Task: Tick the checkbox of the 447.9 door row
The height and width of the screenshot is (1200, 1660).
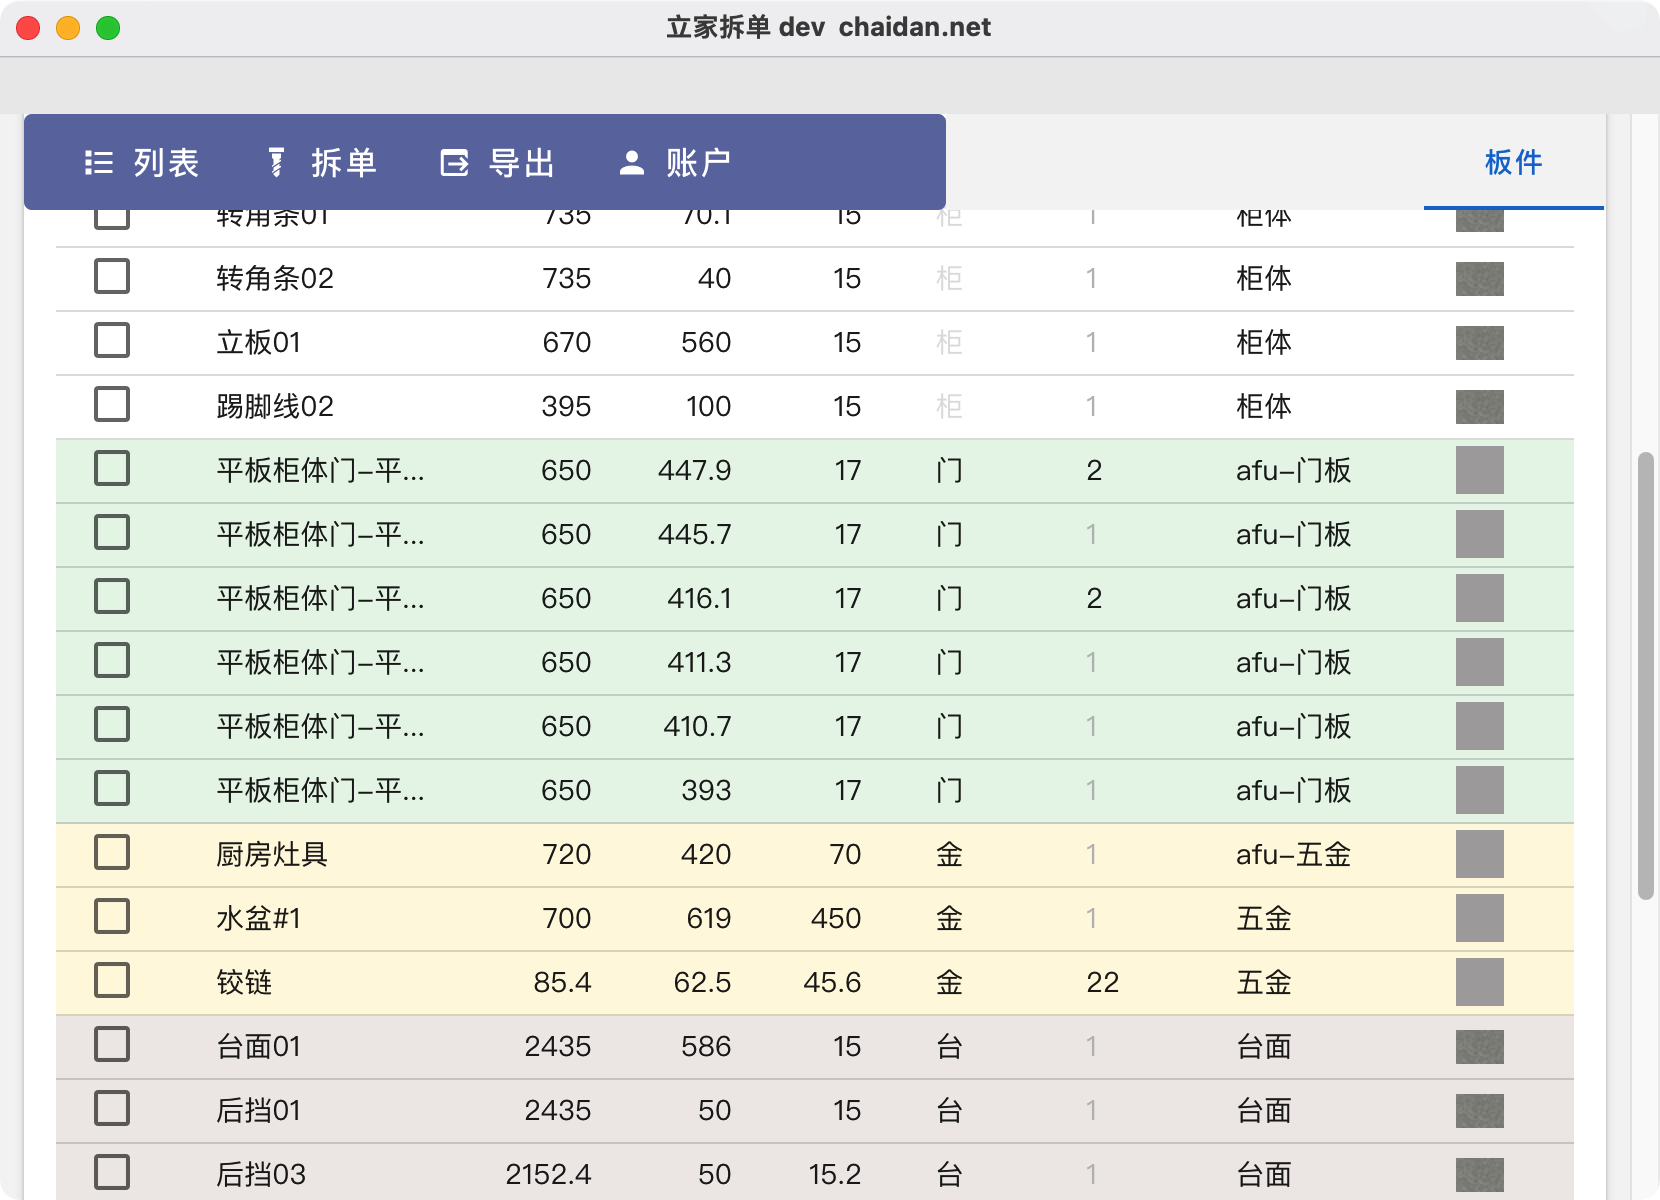Action: point(112,469)
